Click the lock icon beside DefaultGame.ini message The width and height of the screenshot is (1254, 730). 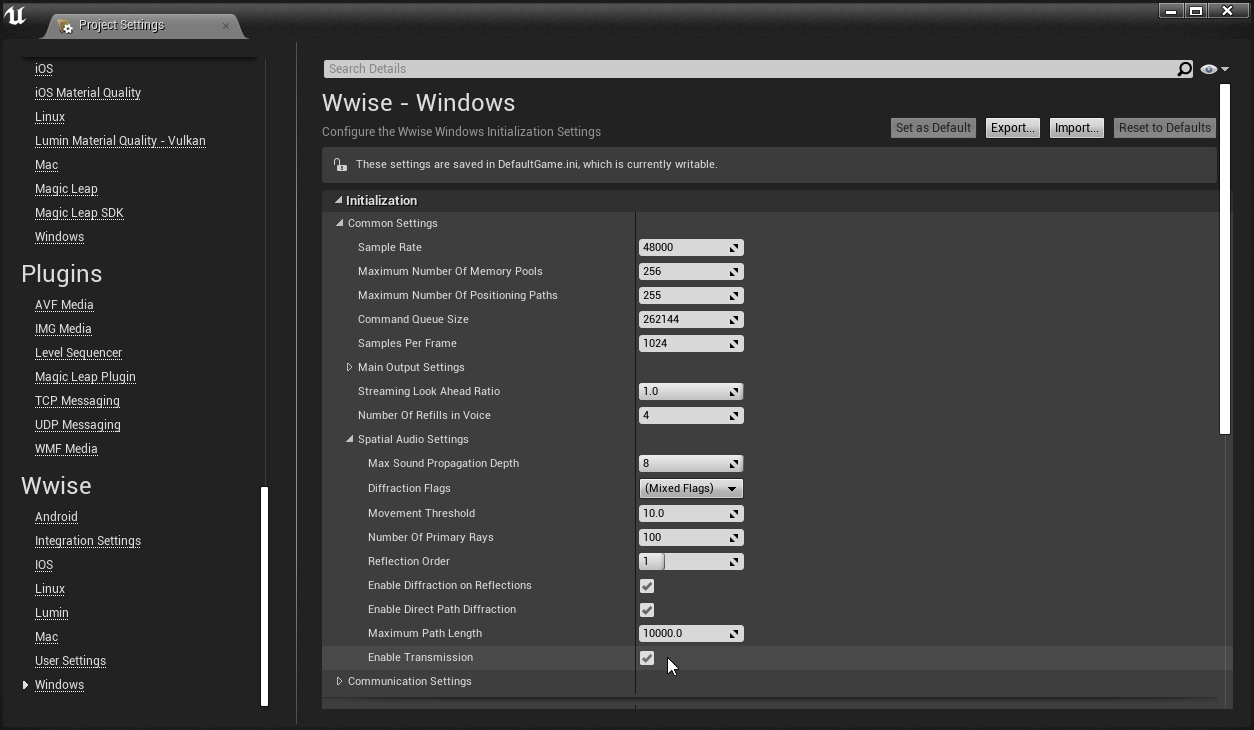(340, 164)
